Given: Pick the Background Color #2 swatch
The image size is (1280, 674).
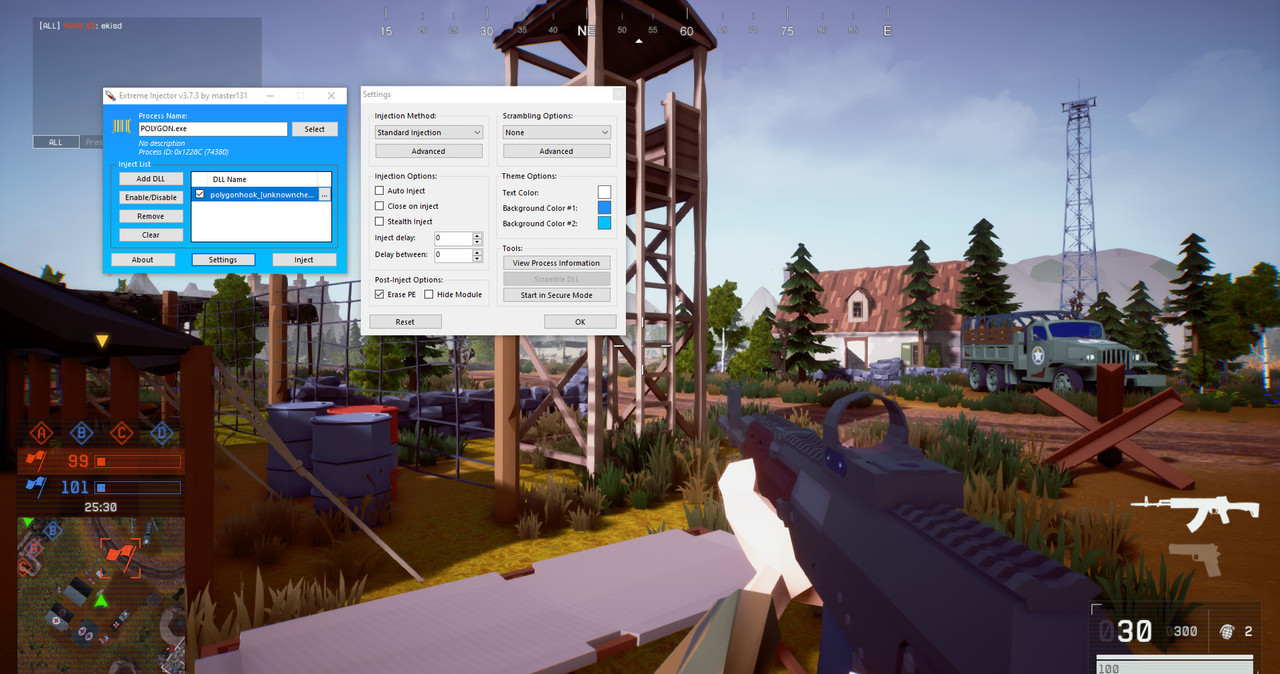Looking at the screenshot, I should point(604,223).
